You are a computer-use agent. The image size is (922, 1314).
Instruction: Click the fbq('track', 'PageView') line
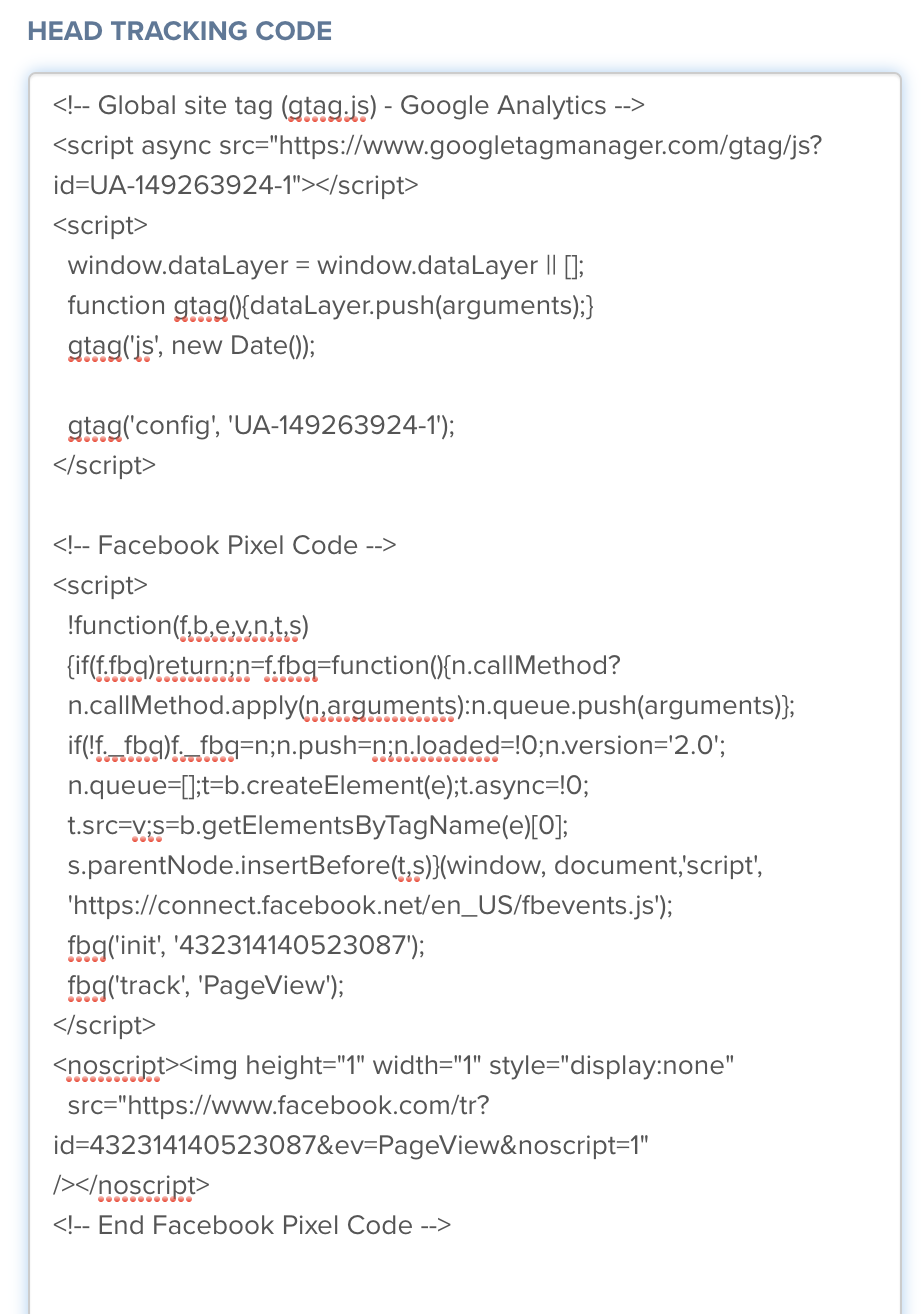[x=206, y=985]
